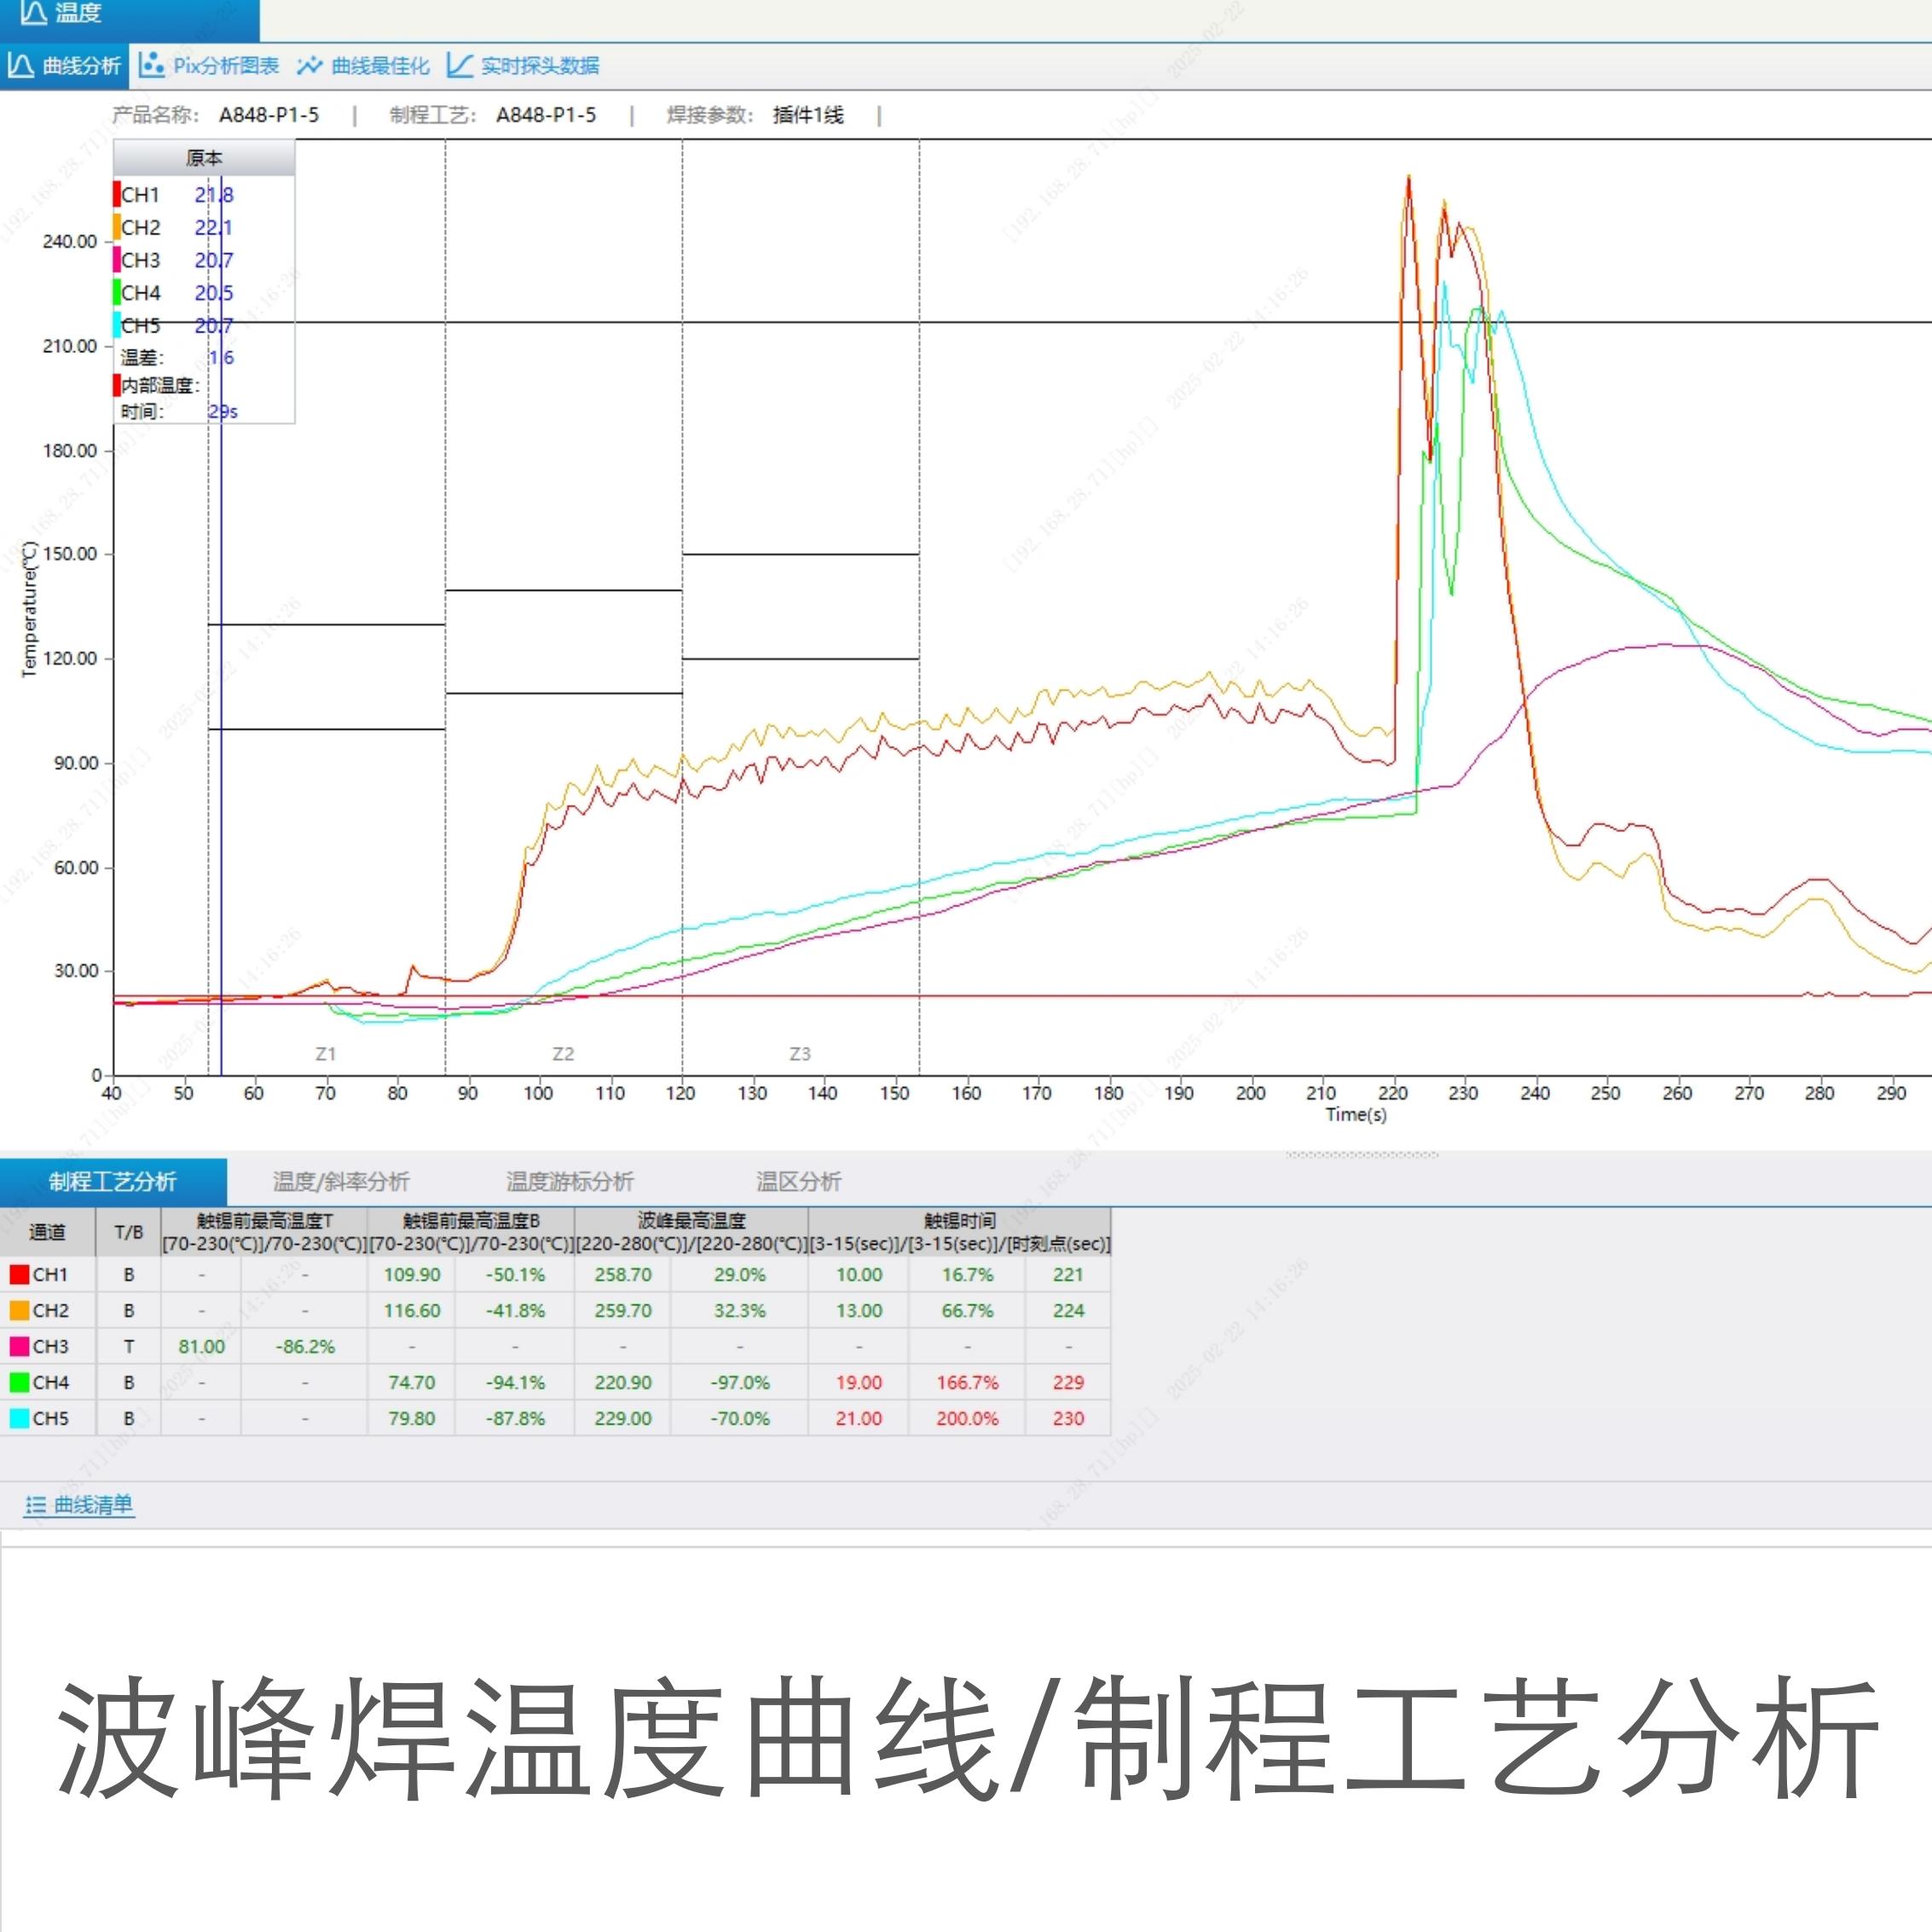The image size is (1932, 1932).
Task: Click the 通道 column header
Action: pos(47,1232)
